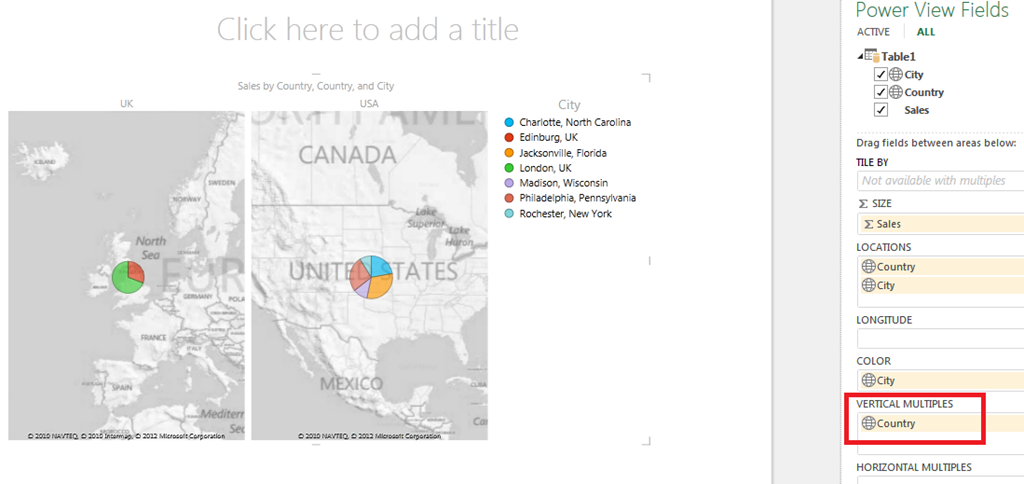
Task: Uncheck the Sales field checkbox
Action: point(881,110)
